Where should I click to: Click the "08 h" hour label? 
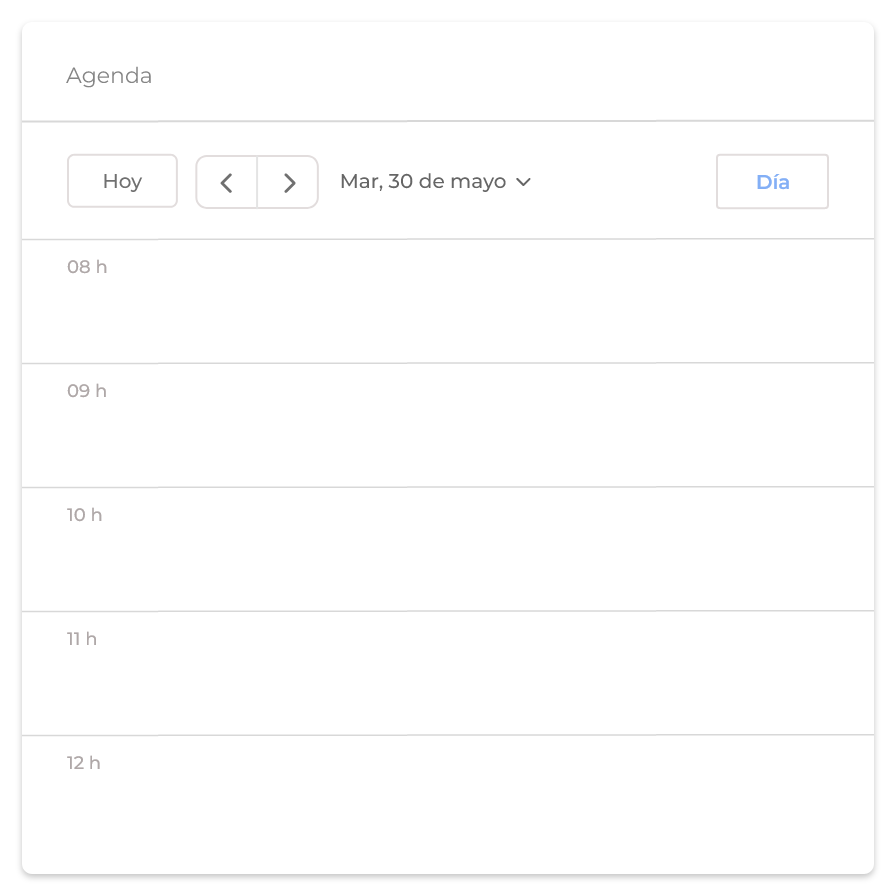(x=87, y=267)
